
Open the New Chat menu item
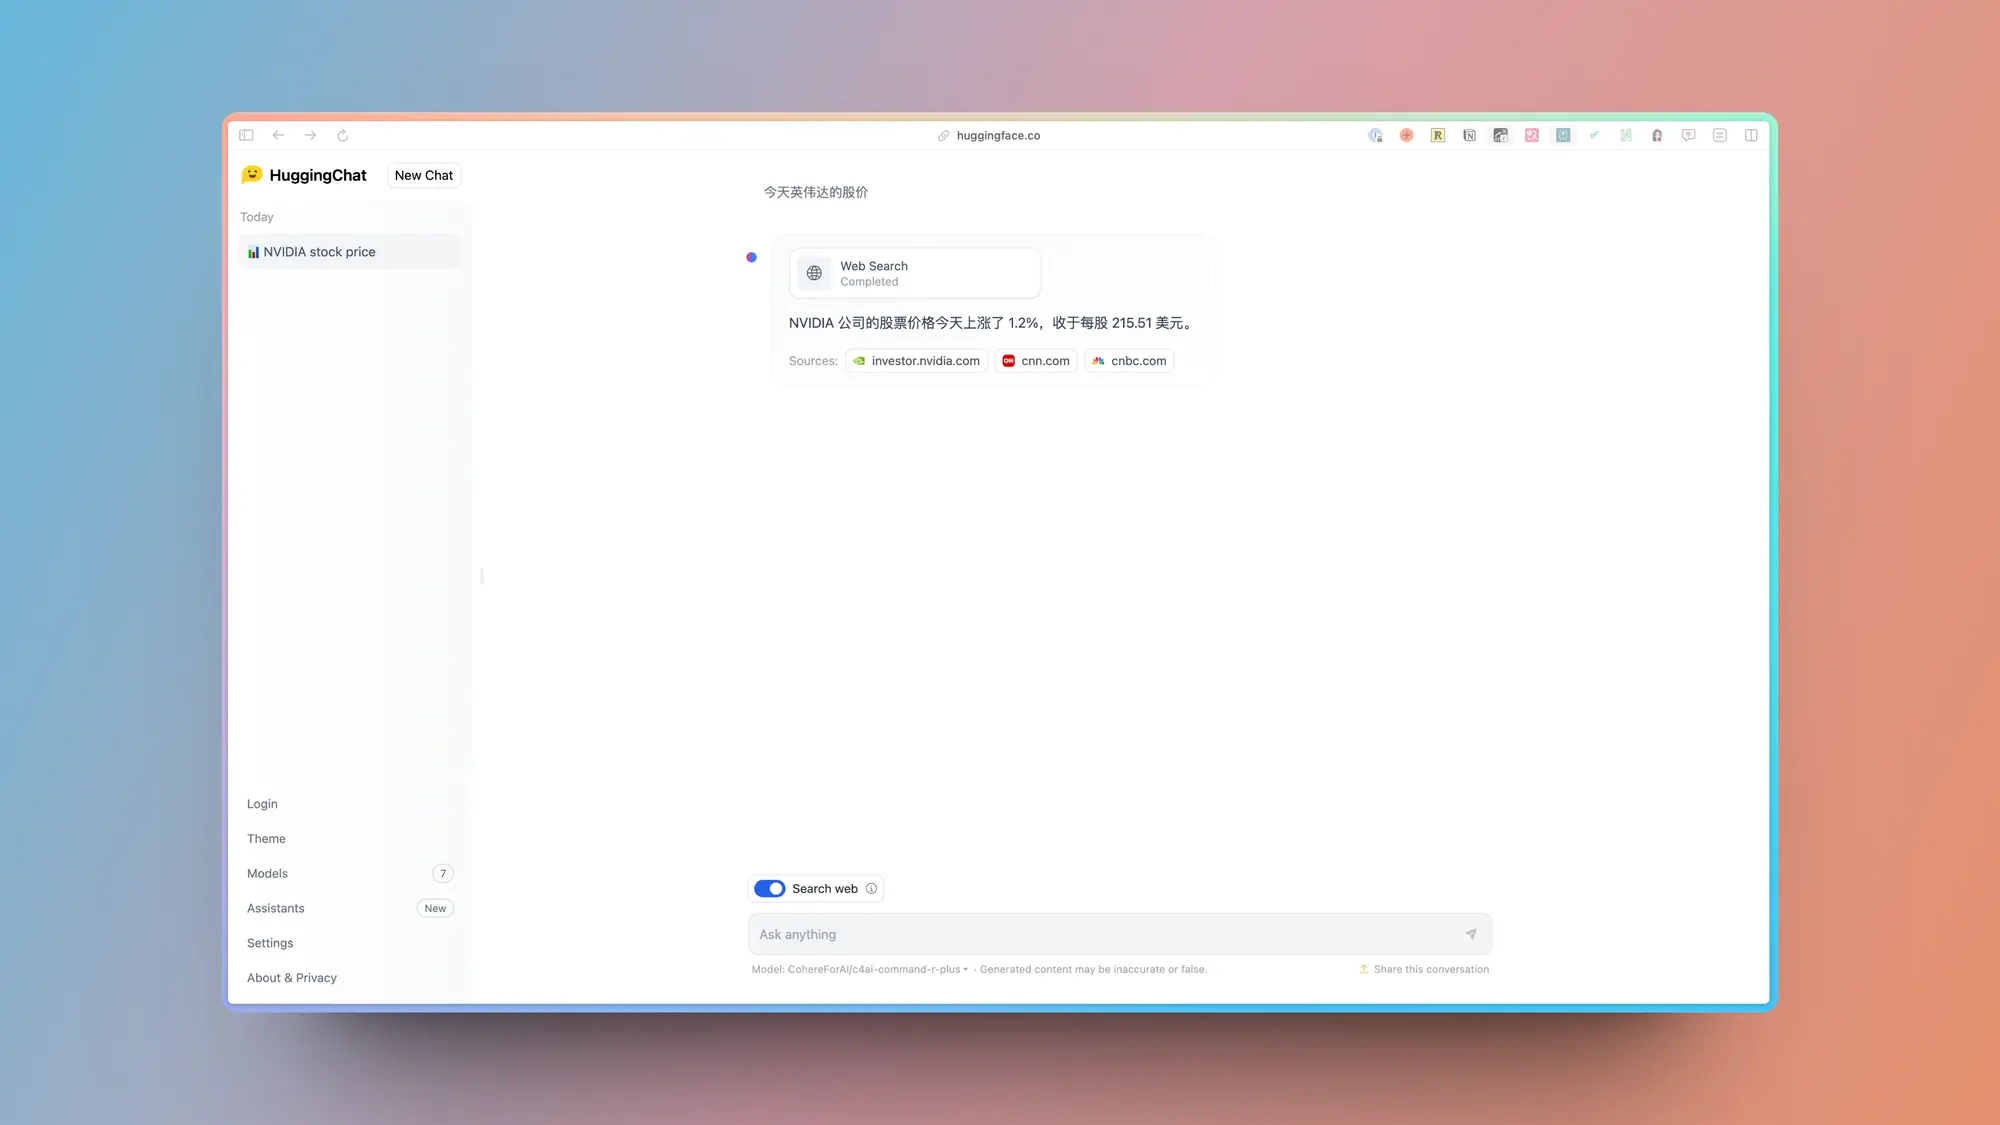click(x=423, y=174)
